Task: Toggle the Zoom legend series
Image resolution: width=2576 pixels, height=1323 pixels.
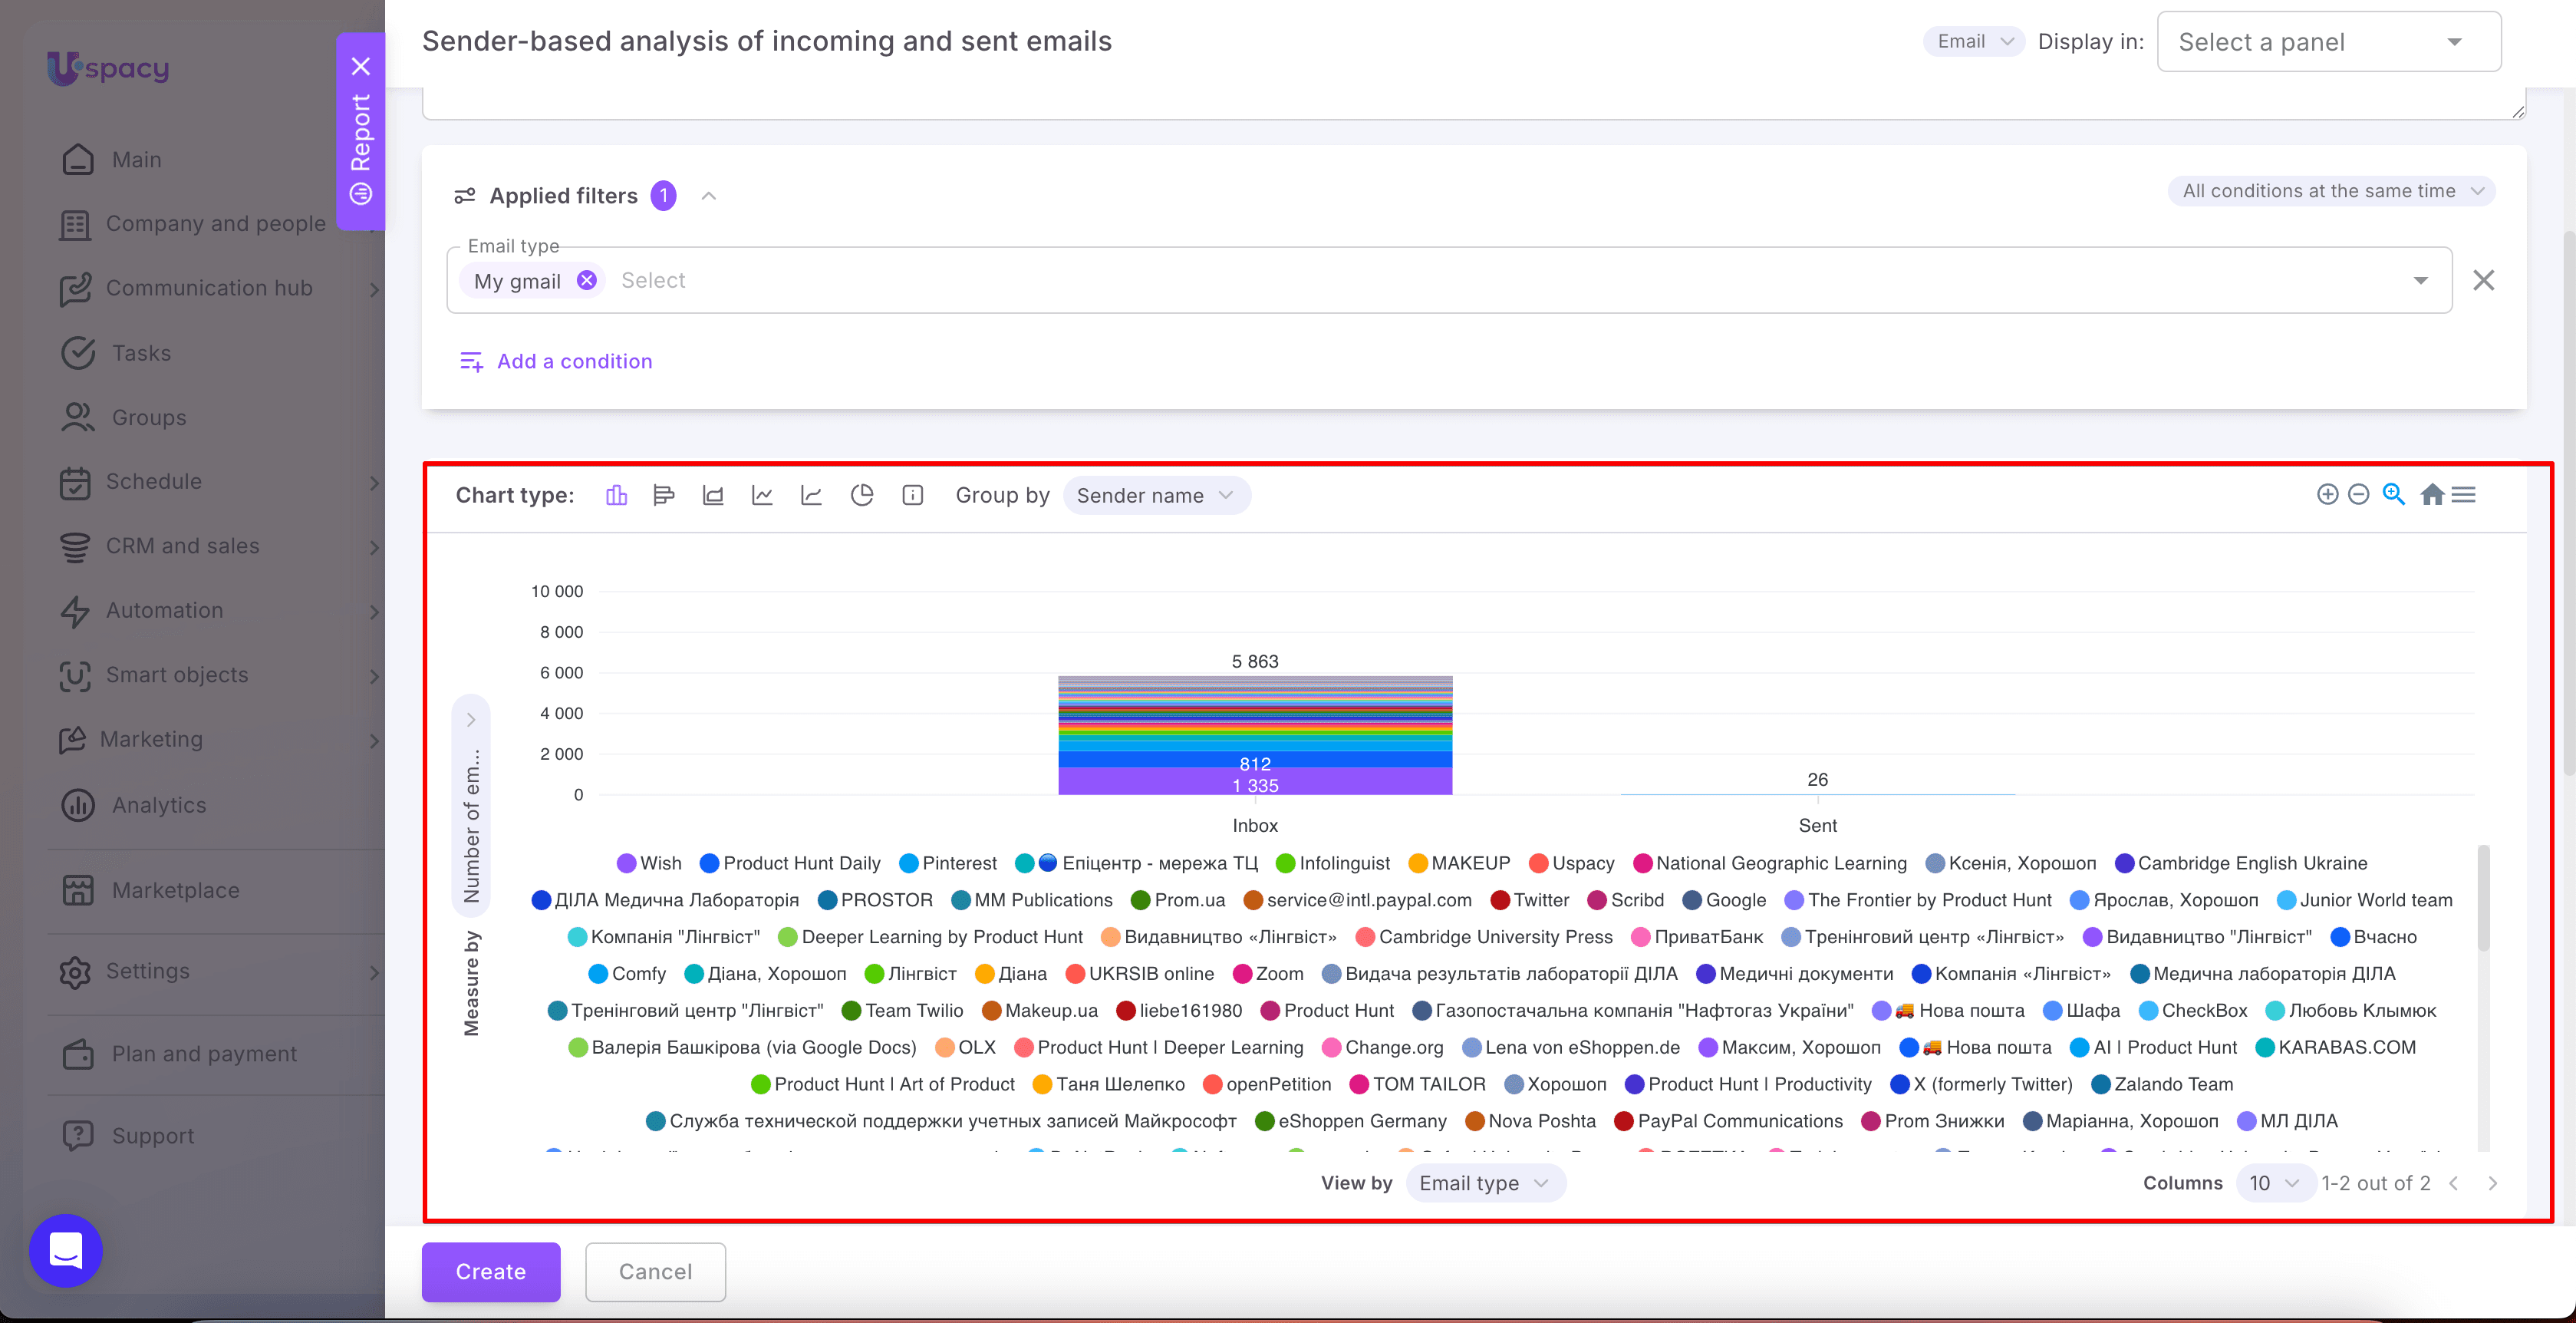Action: 1268,974
